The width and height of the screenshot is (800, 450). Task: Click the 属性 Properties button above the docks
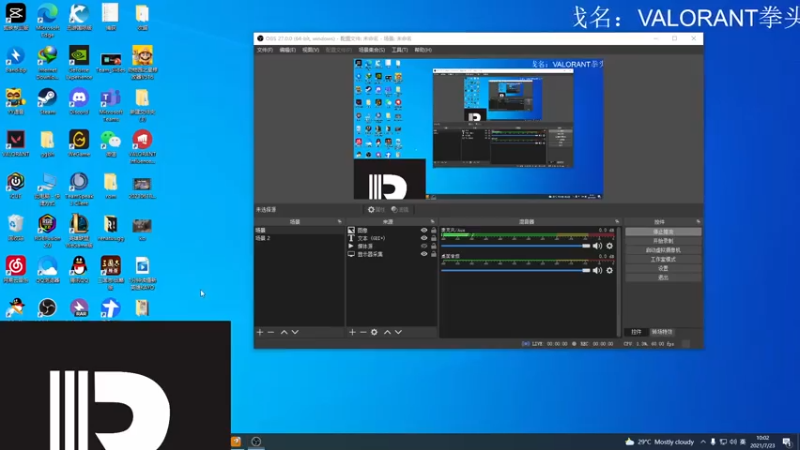coord(377,210)
